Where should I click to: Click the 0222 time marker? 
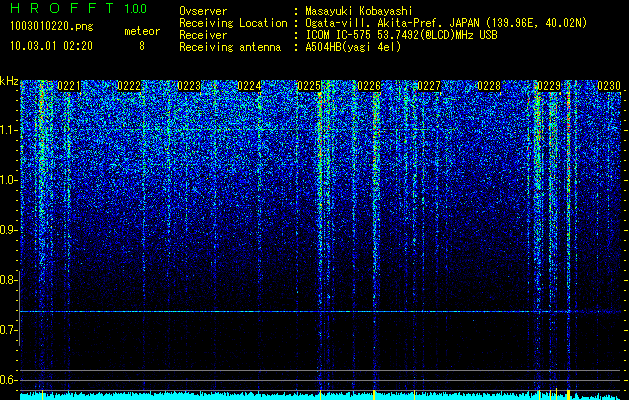coord(129,86)
